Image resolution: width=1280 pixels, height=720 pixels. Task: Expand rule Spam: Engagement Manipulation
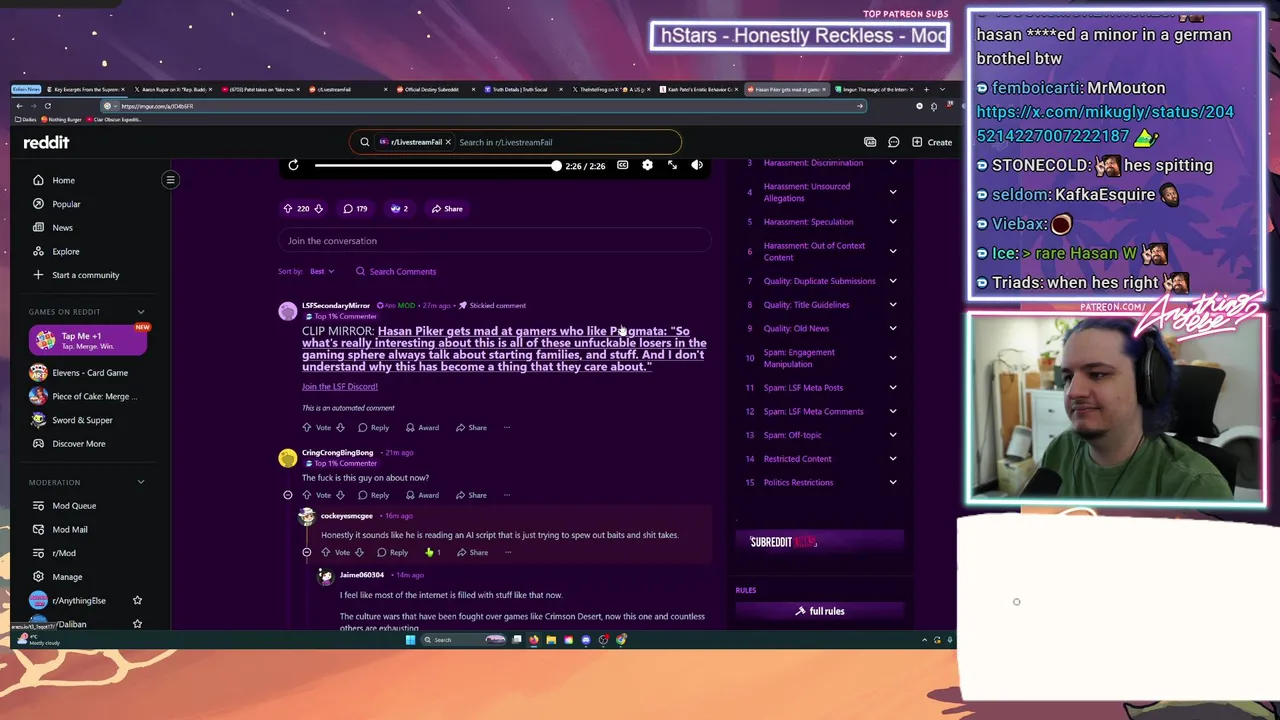pos(893,358)
